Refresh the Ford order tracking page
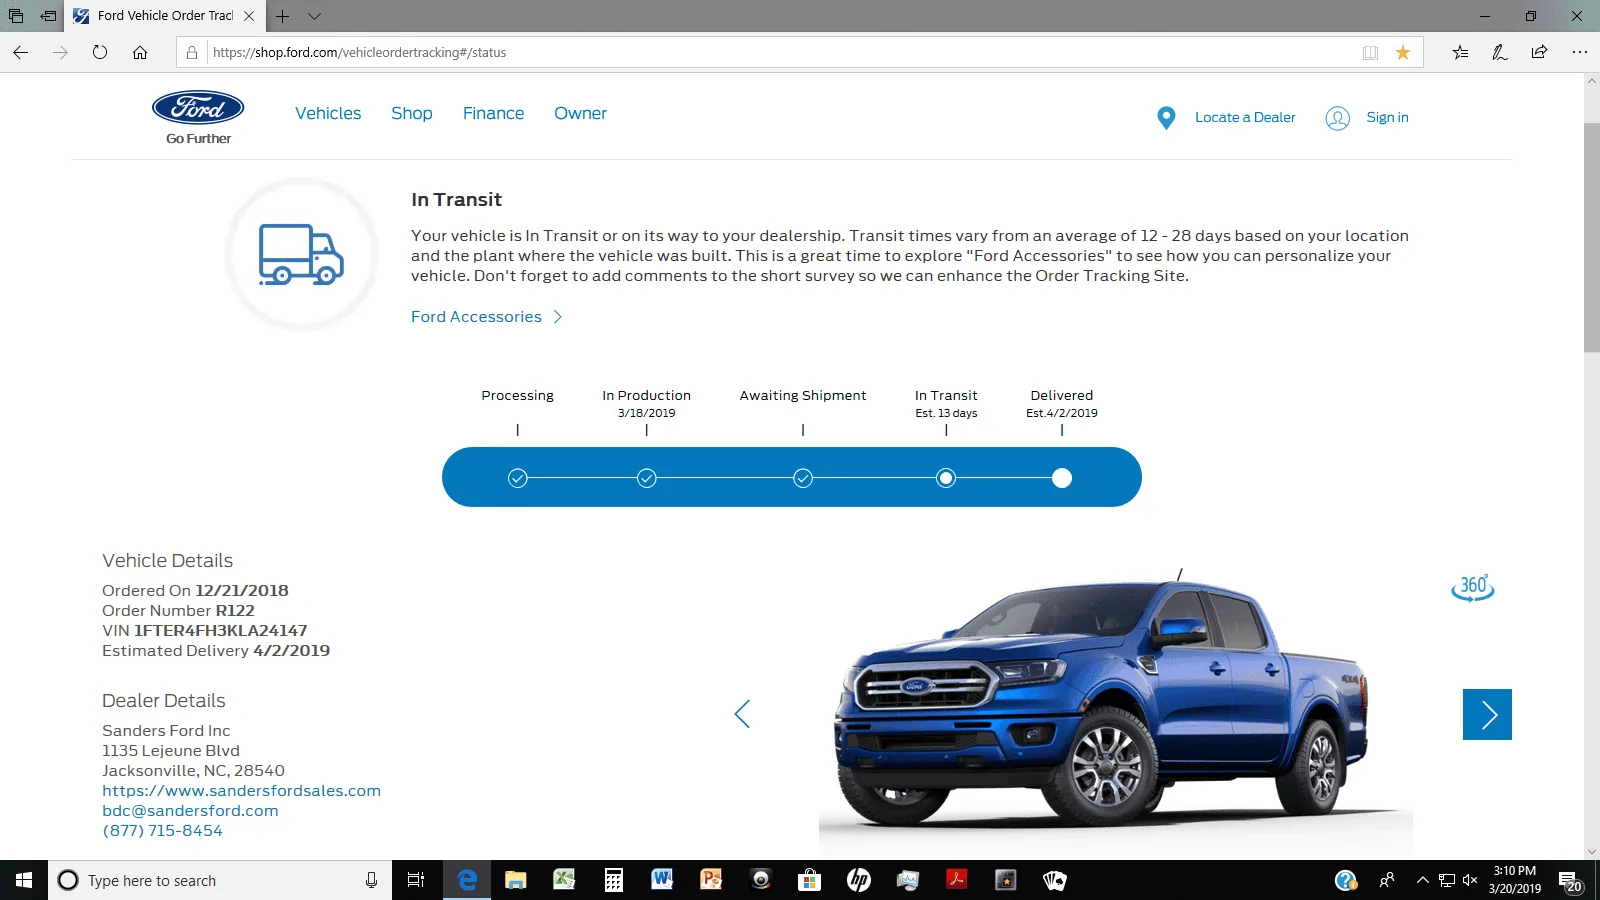The width and height of the screenshot is (1600, 900). (100, 52)
